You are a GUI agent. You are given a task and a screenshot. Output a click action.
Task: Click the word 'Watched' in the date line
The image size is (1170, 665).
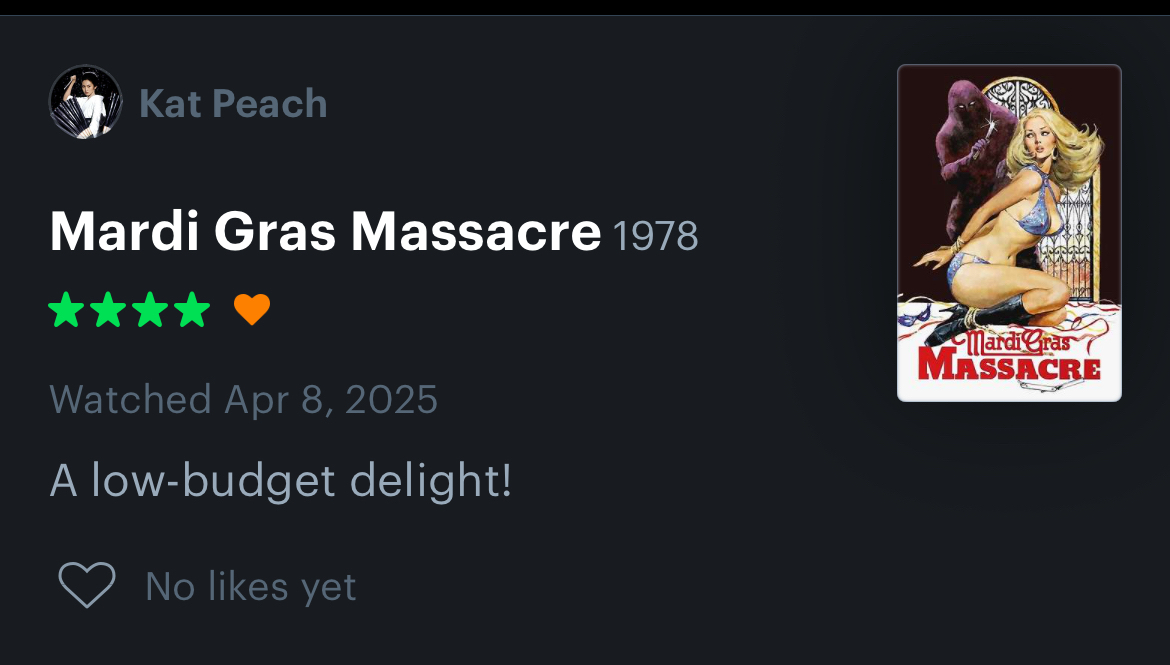click(131, 399)
